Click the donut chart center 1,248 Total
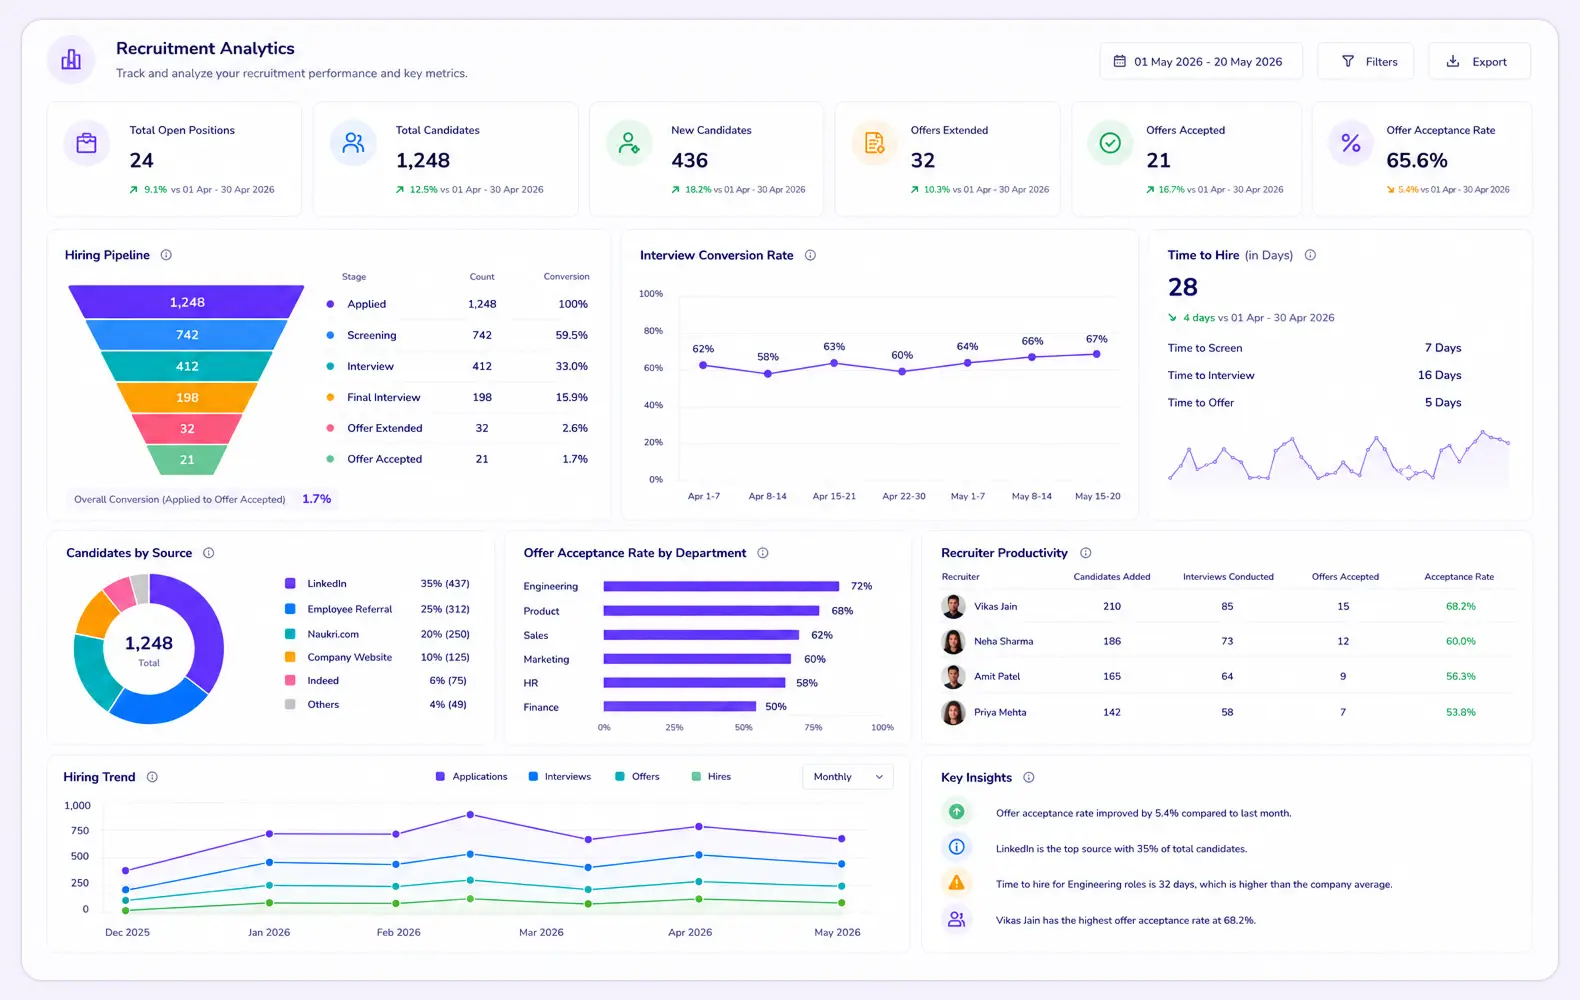The image size is (1580, 1000). coord(149,650)
